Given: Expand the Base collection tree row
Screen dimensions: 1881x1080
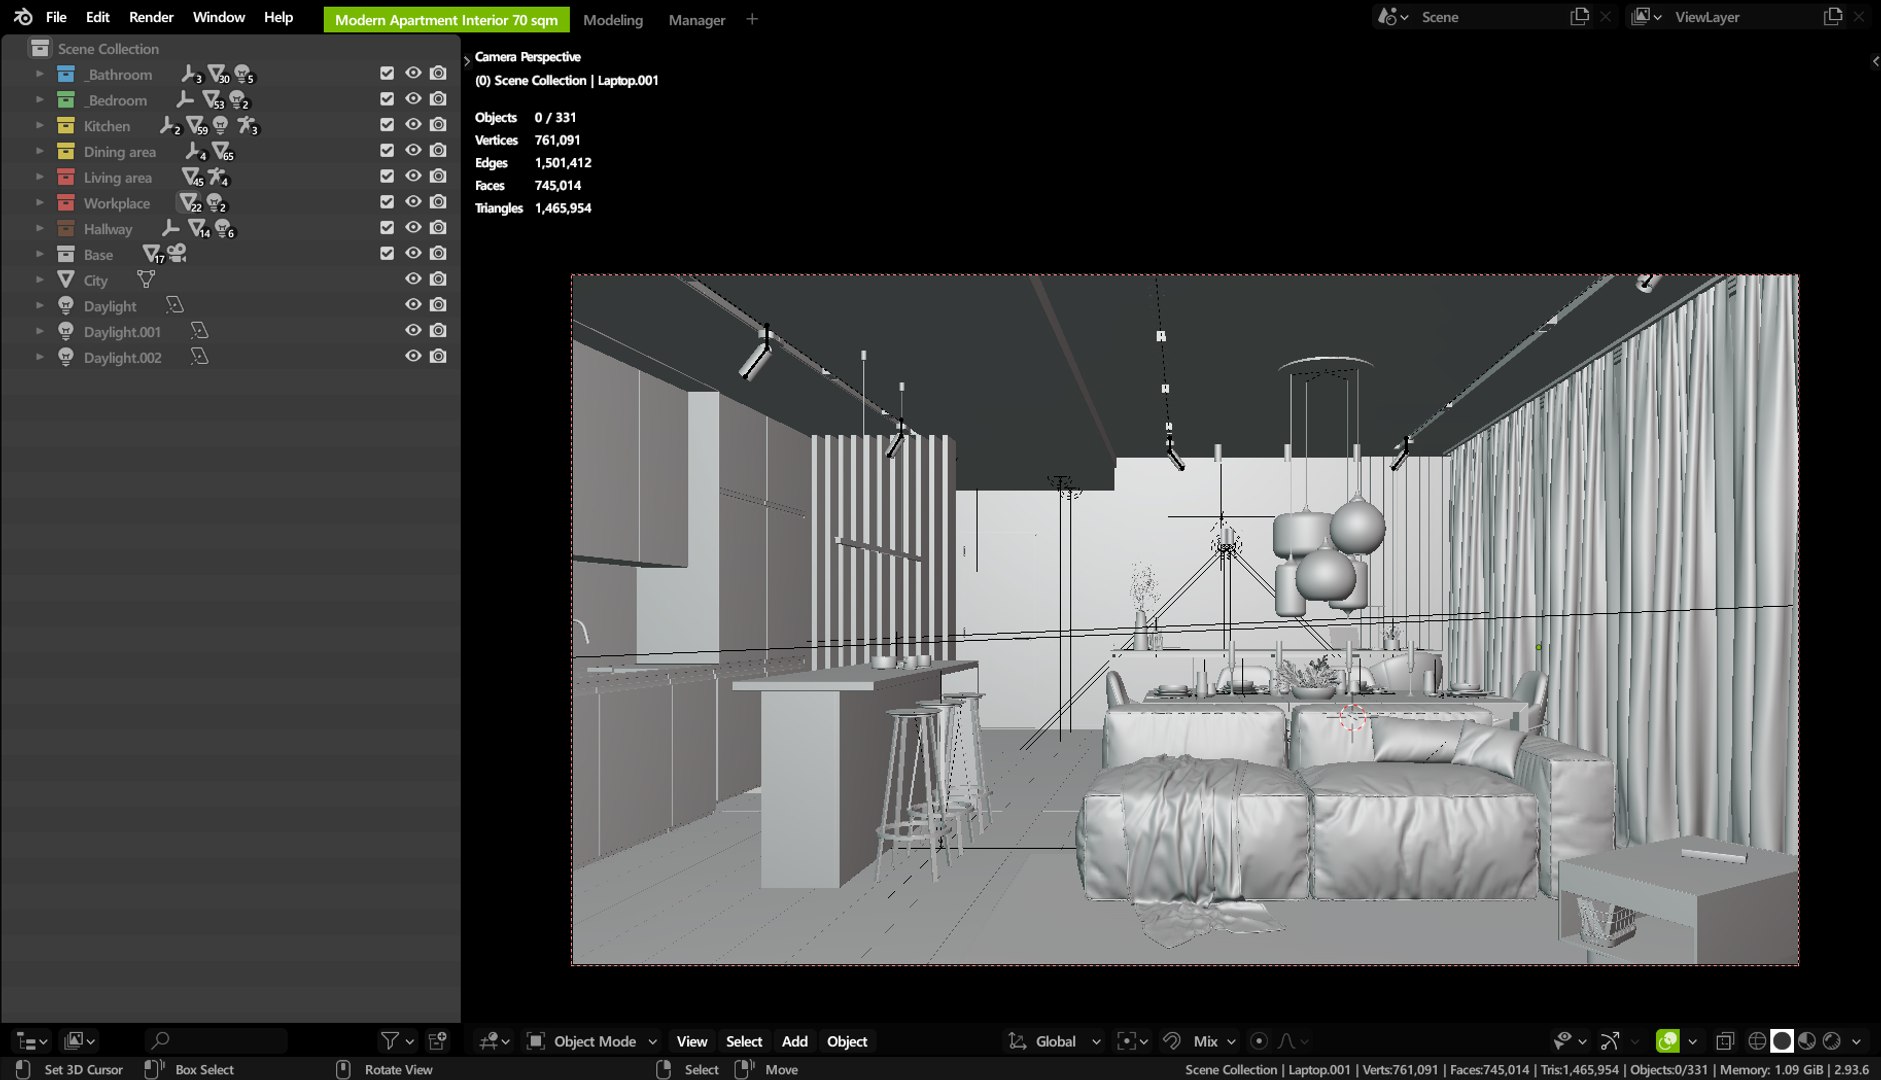Looking at the screenshot, I should coord(40,254).
